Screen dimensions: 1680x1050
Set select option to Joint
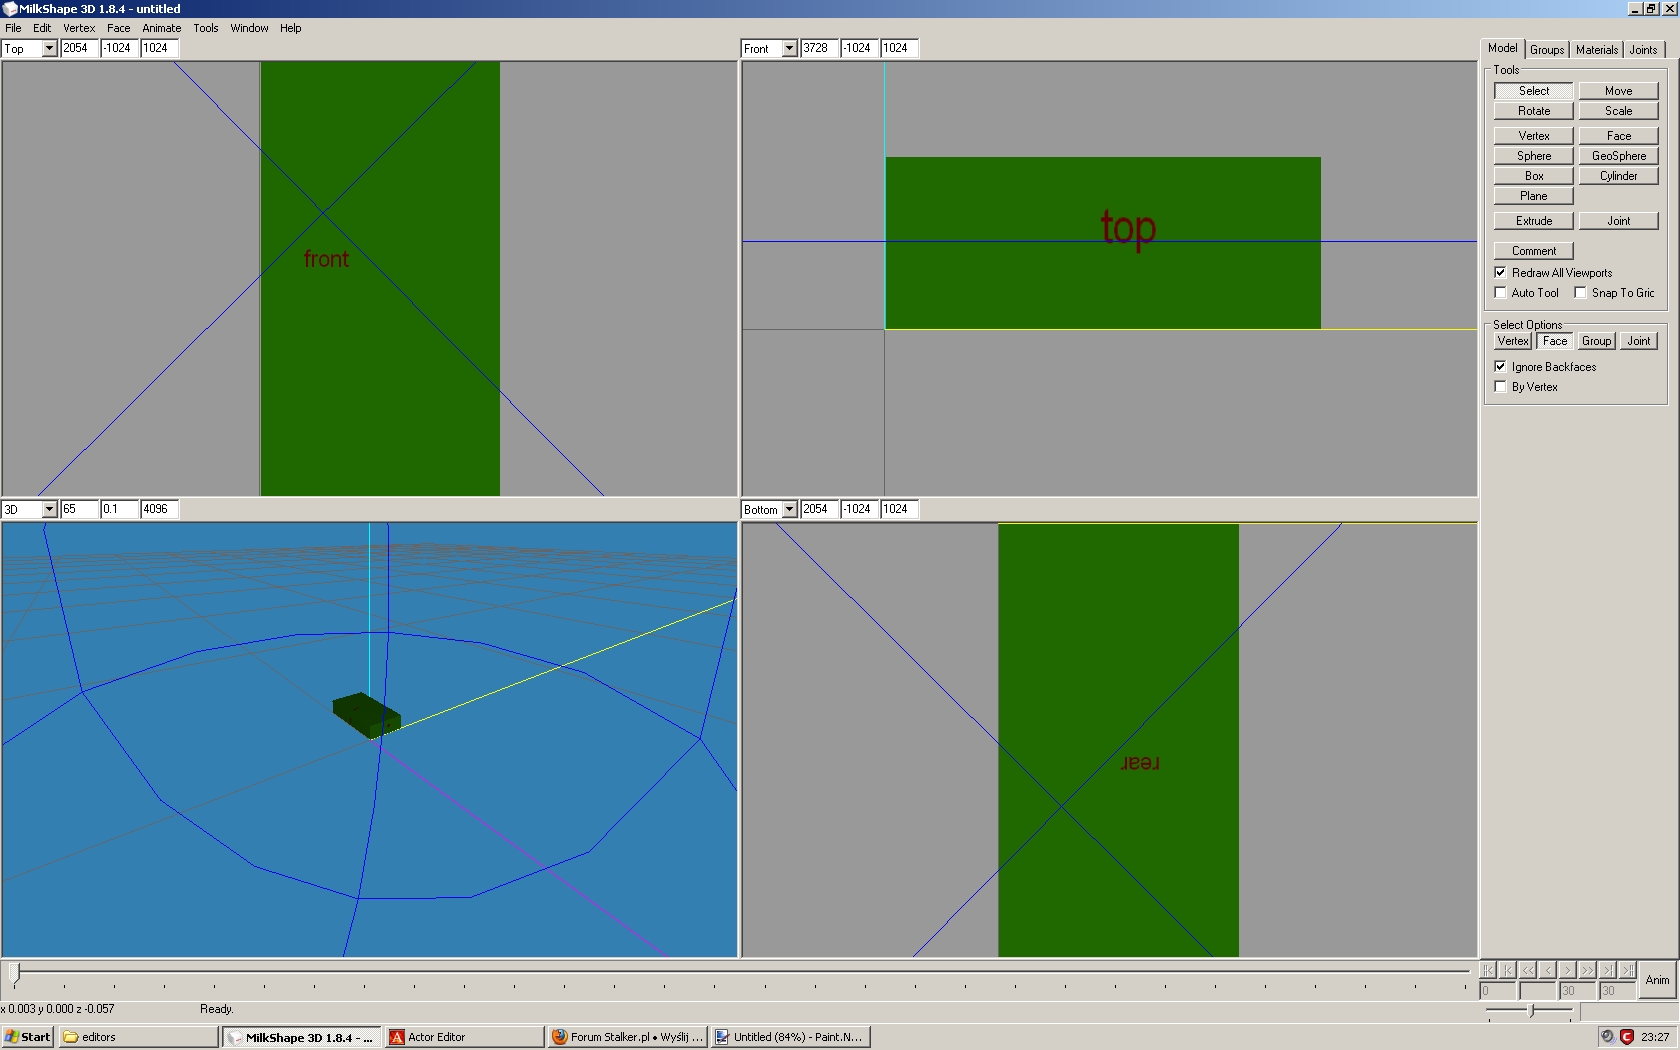coord(1639,341)
